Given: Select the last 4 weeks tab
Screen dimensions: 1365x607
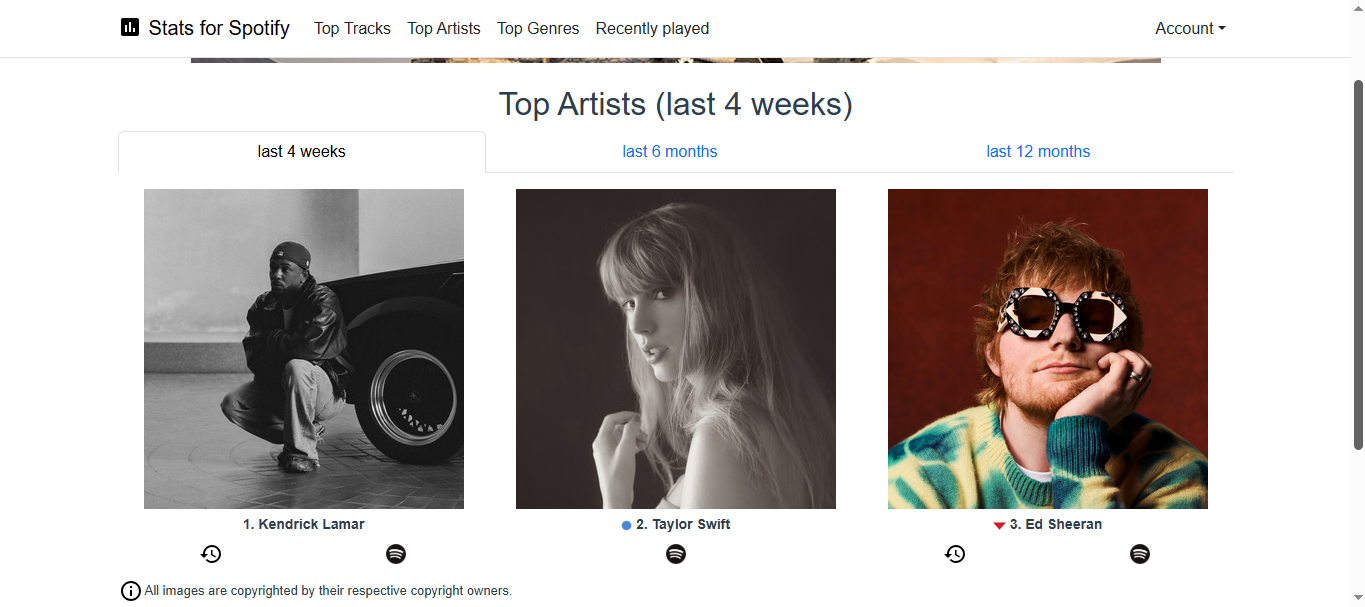Looking at the screenshot, I should (301, 151).
